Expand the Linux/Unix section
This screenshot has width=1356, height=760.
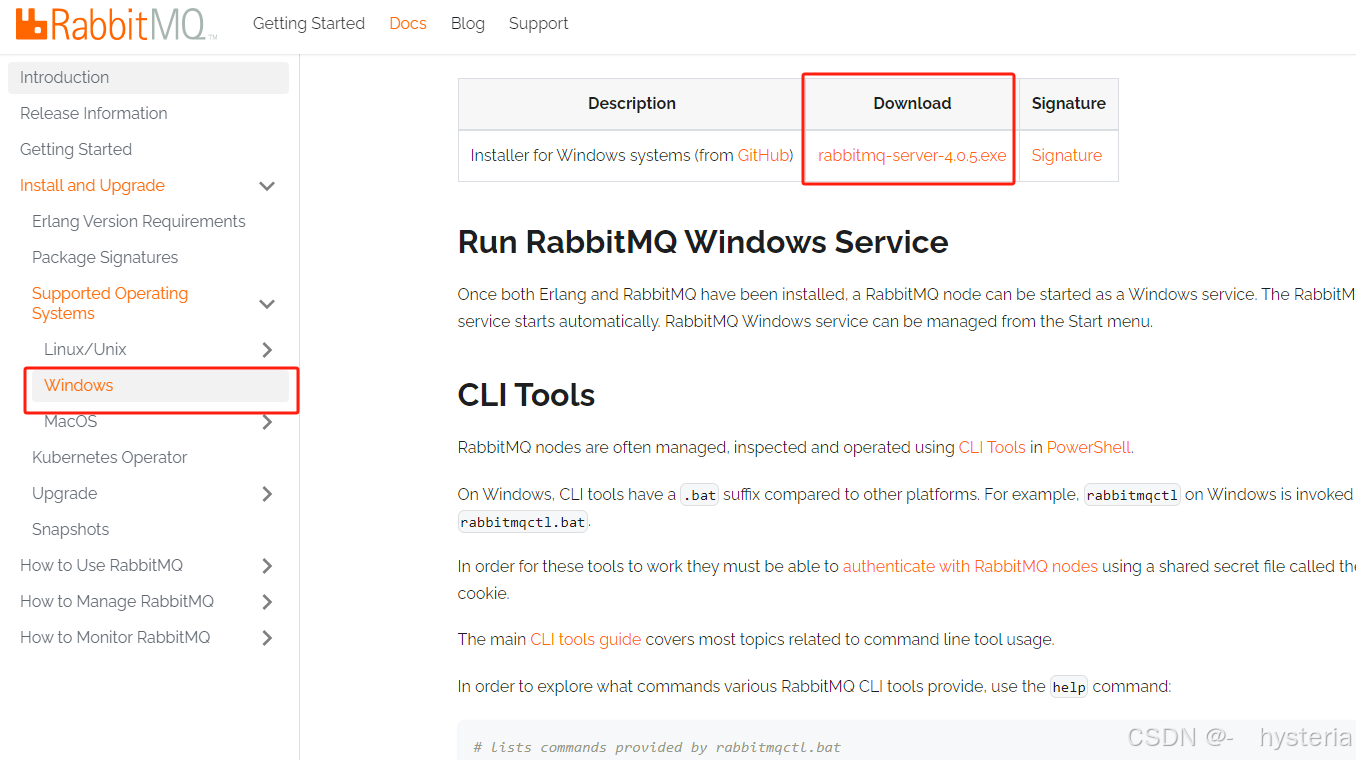click(x=267, y=349)
